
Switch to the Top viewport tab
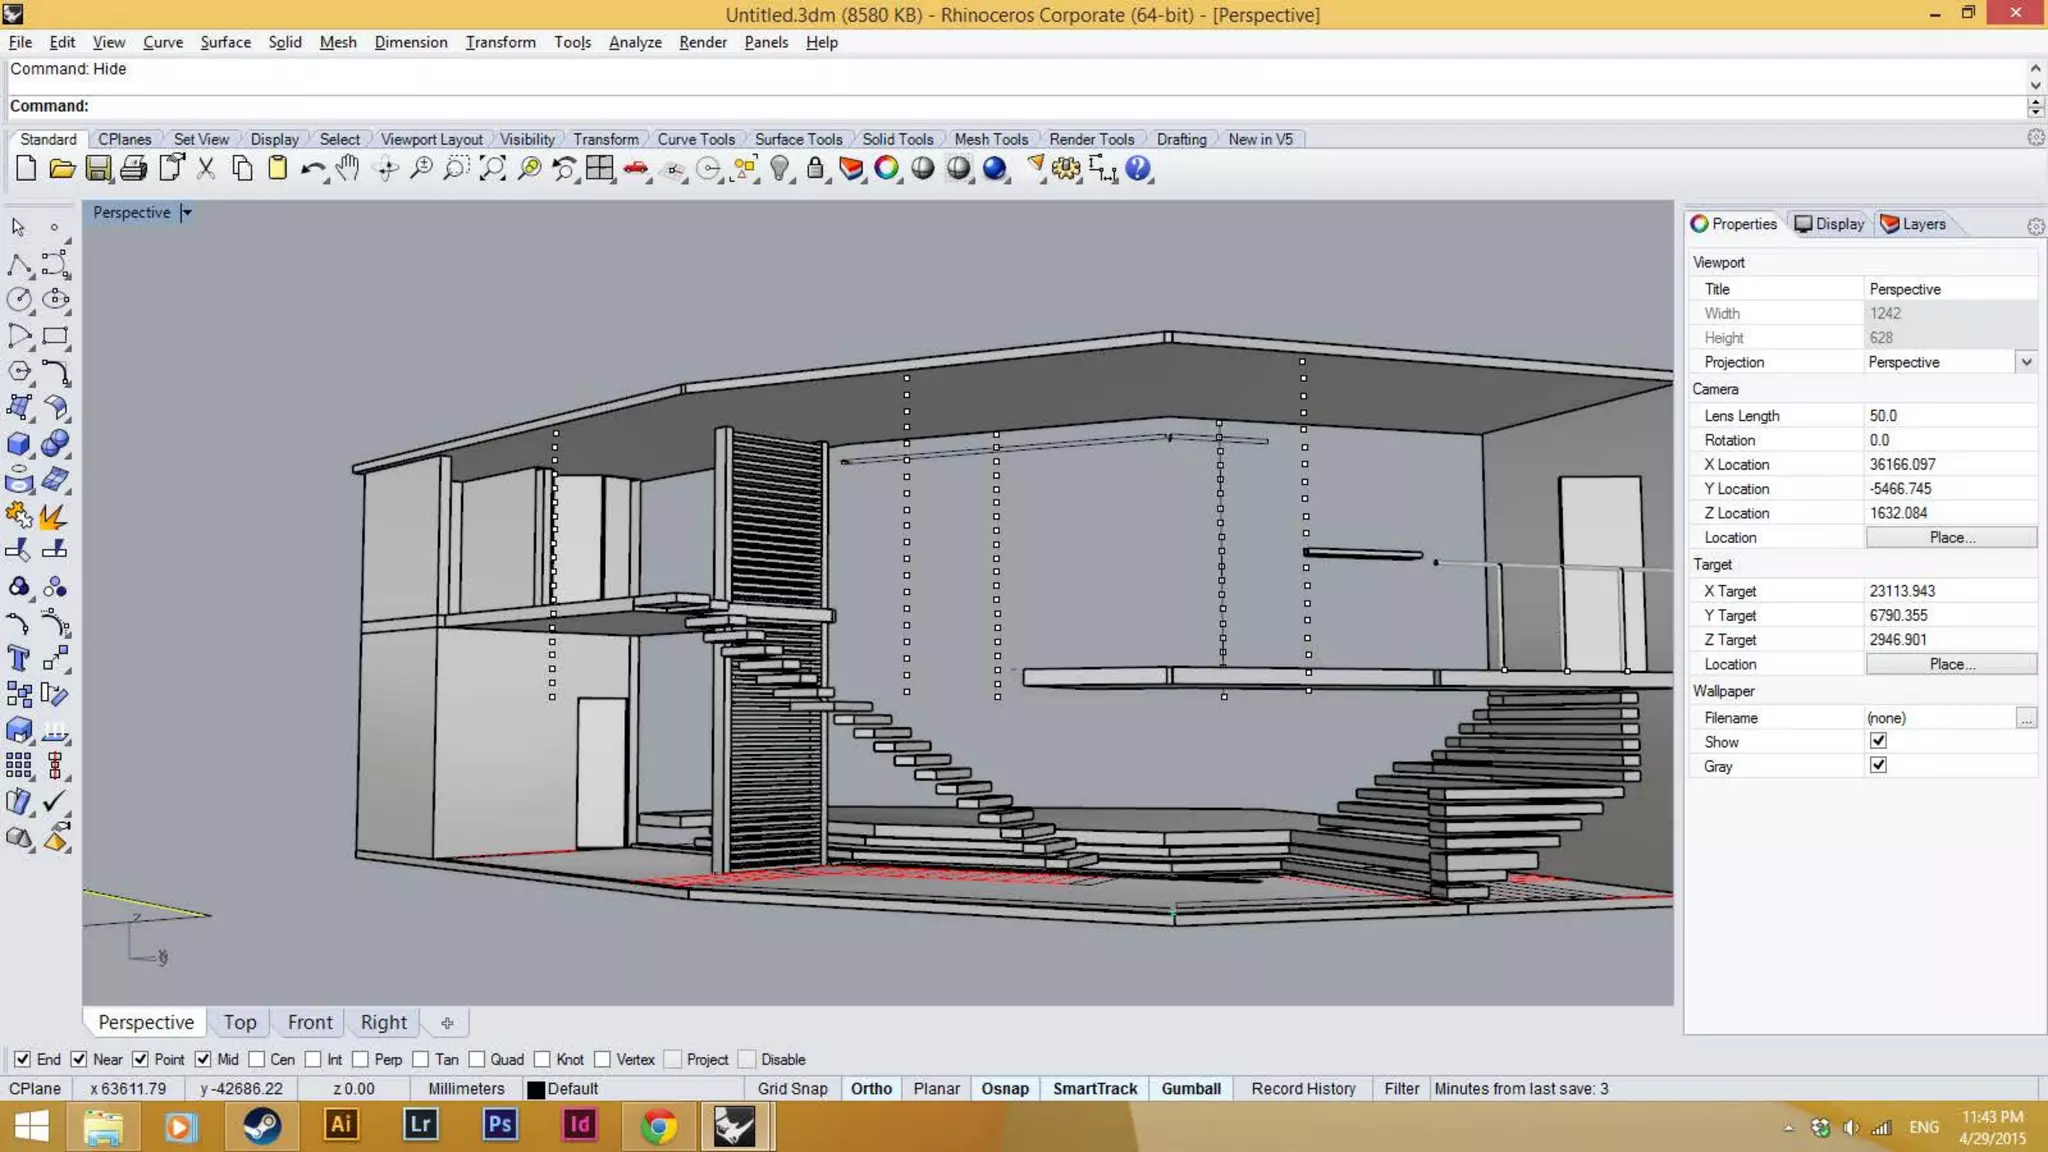click(x=240, y=1022)
